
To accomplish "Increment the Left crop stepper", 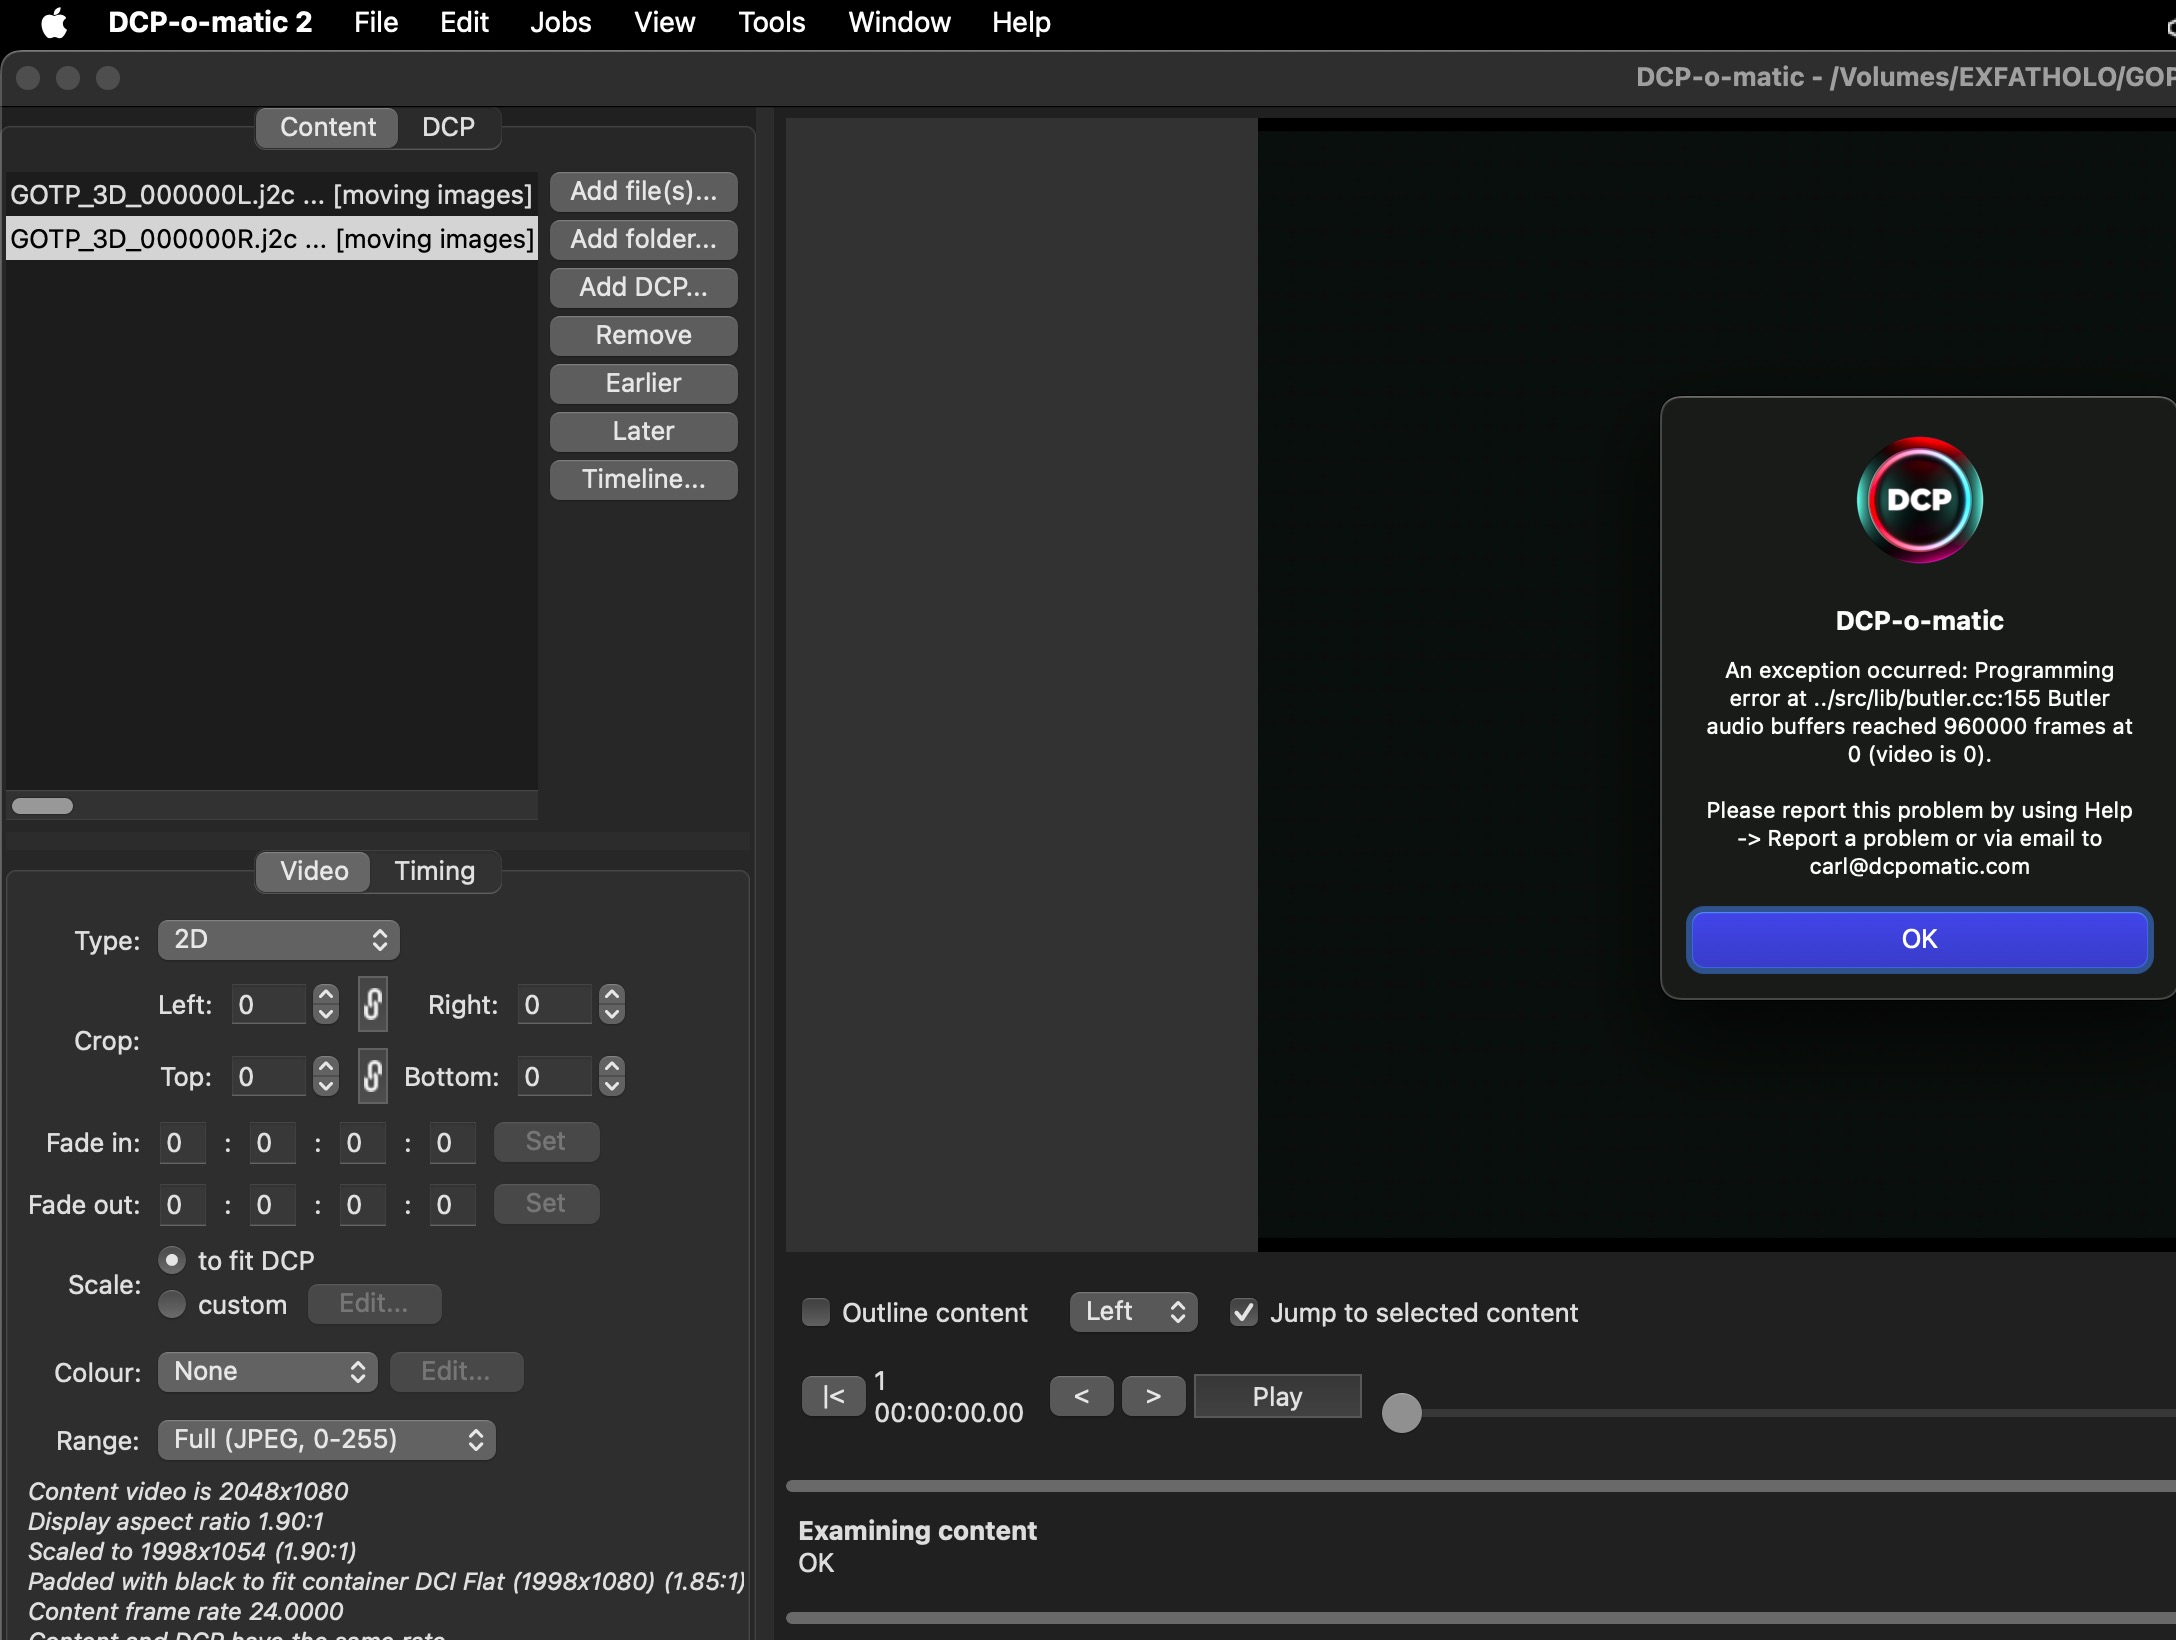I will coord(326,995).
